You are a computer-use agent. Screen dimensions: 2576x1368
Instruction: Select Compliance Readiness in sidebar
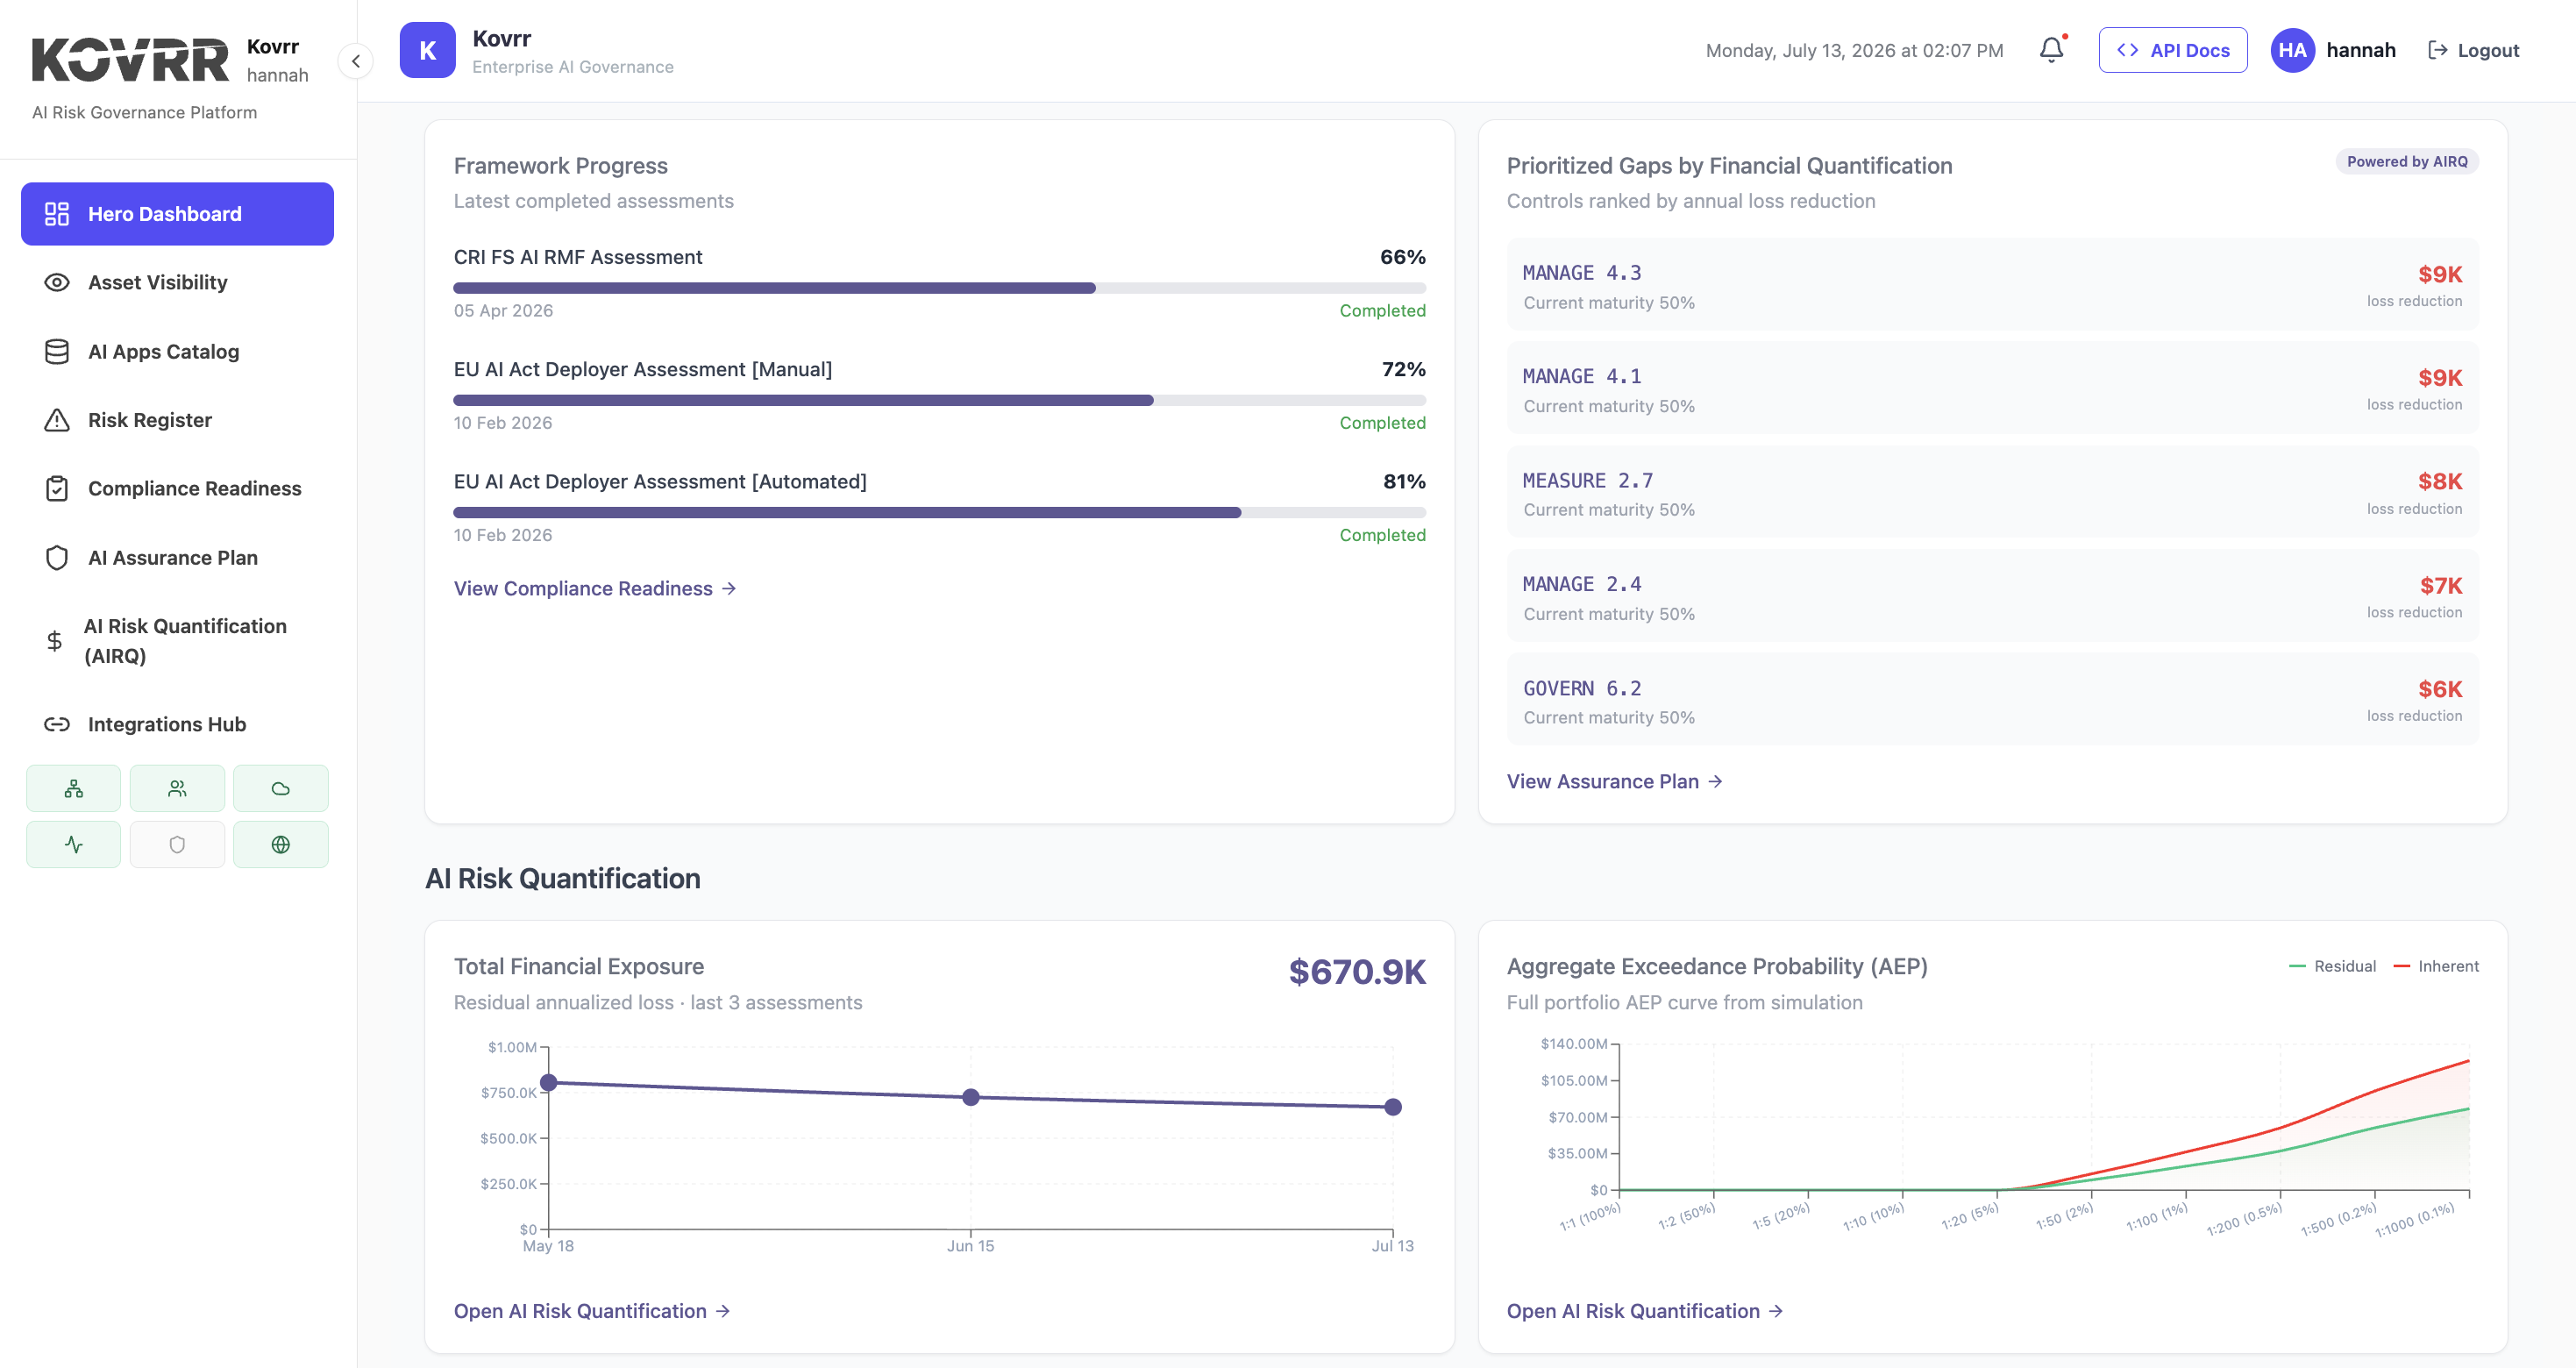coord(177,488)
